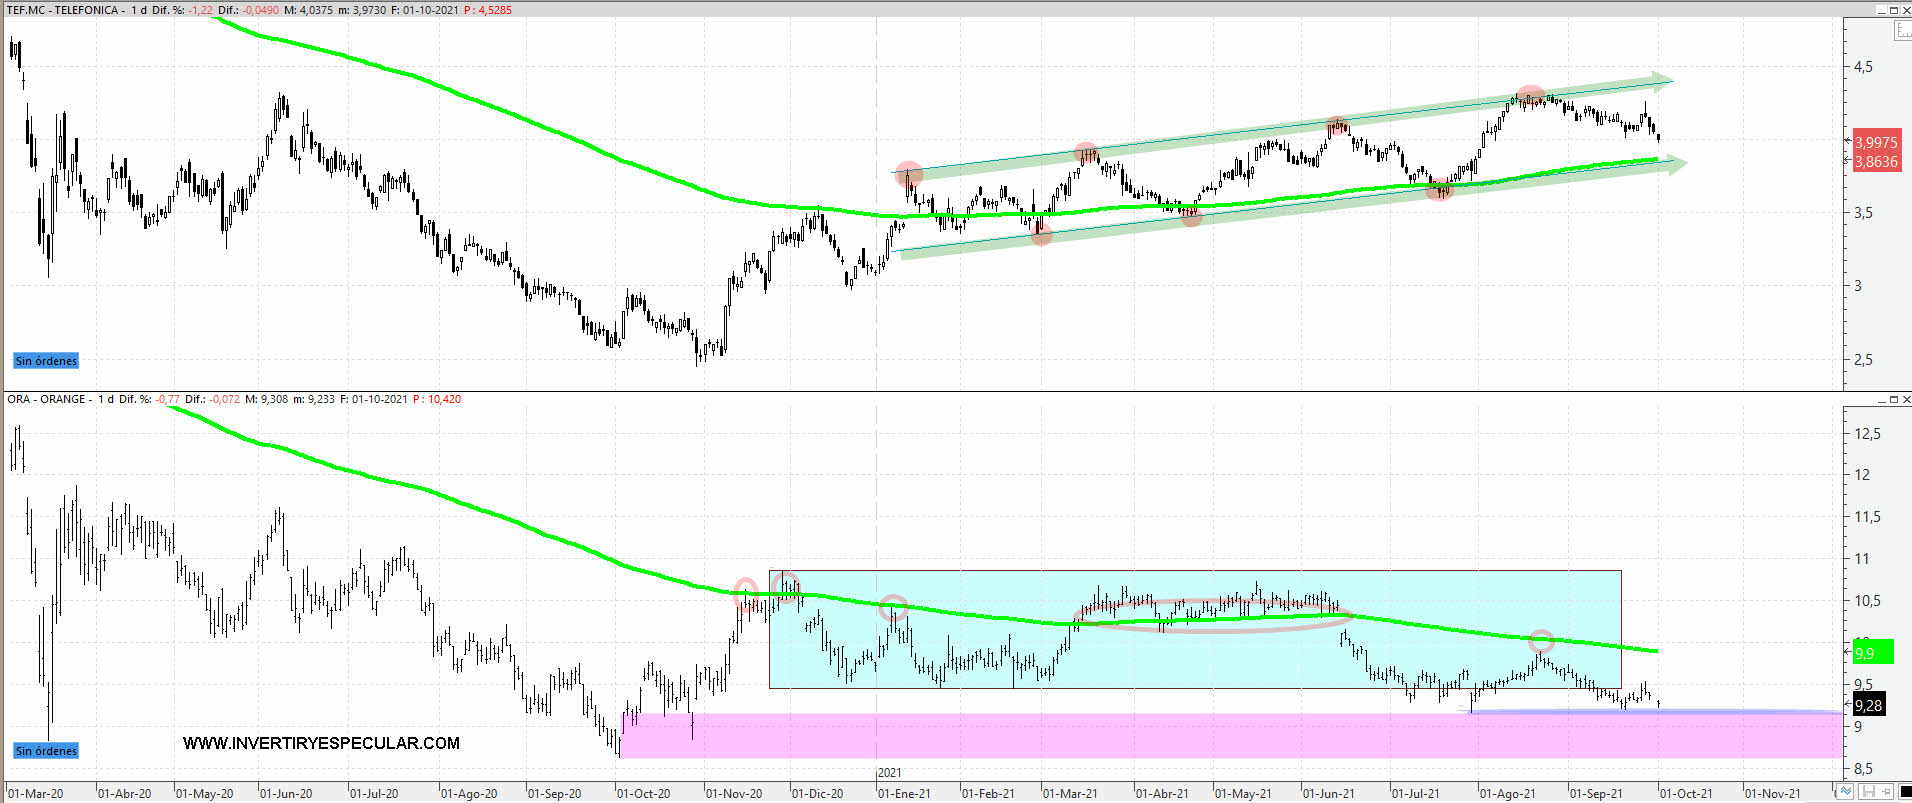Expand the blue double-chevron button
The width and height of the screenshot is (1912, 803).
pos(1846,793)
